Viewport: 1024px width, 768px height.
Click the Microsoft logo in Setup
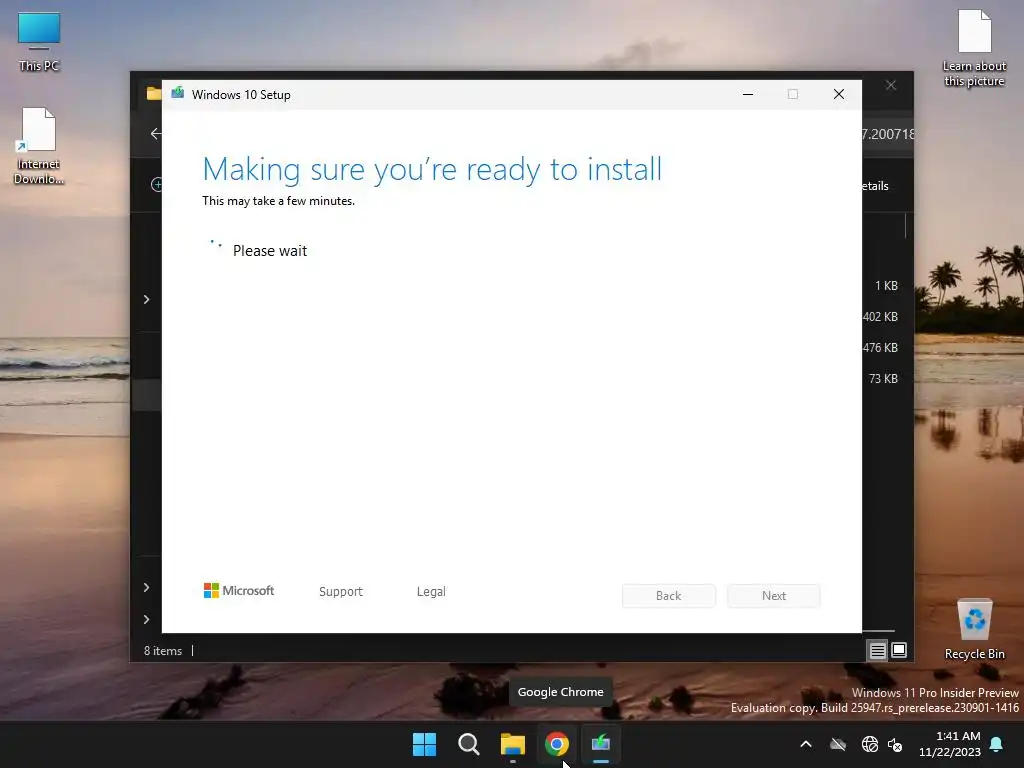(239, 590)
